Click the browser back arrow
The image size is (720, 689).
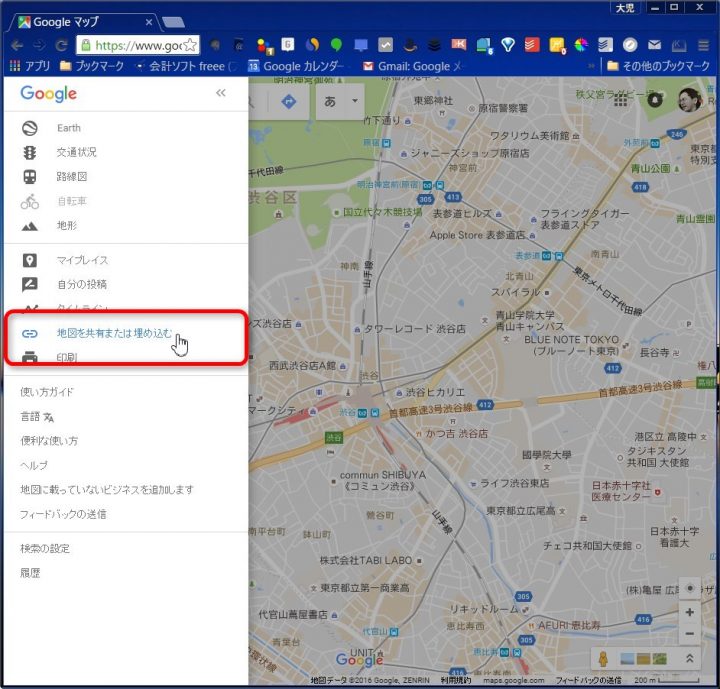click(x=17, y=45)
